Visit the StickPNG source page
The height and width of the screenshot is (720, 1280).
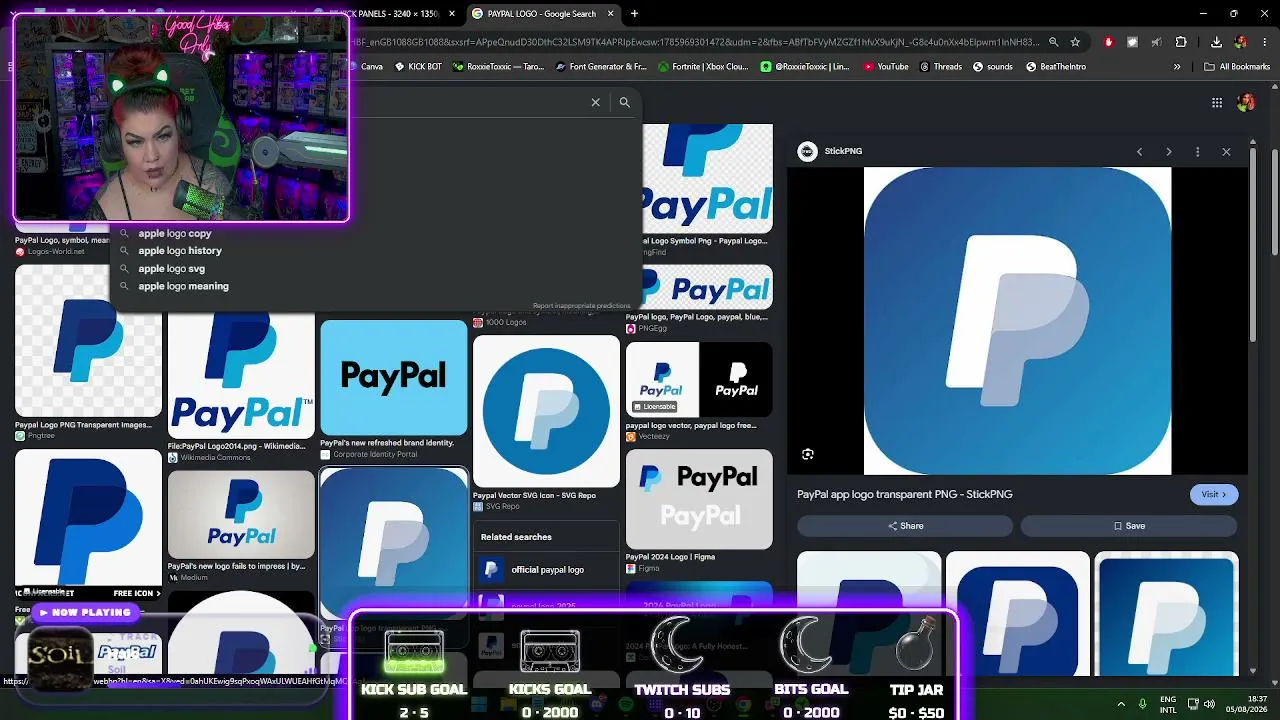pyautogui.click(x=1214, y=494)
